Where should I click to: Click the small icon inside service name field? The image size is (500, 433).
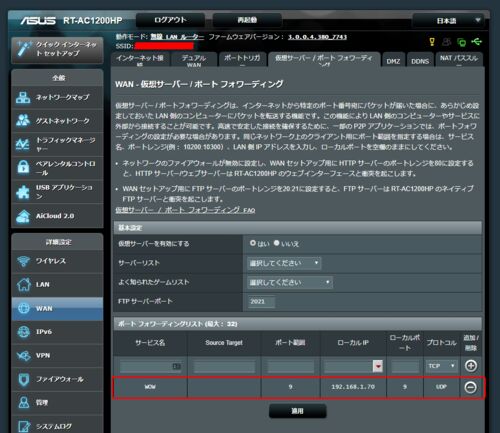pyautogui.click(x=177, y=366)
